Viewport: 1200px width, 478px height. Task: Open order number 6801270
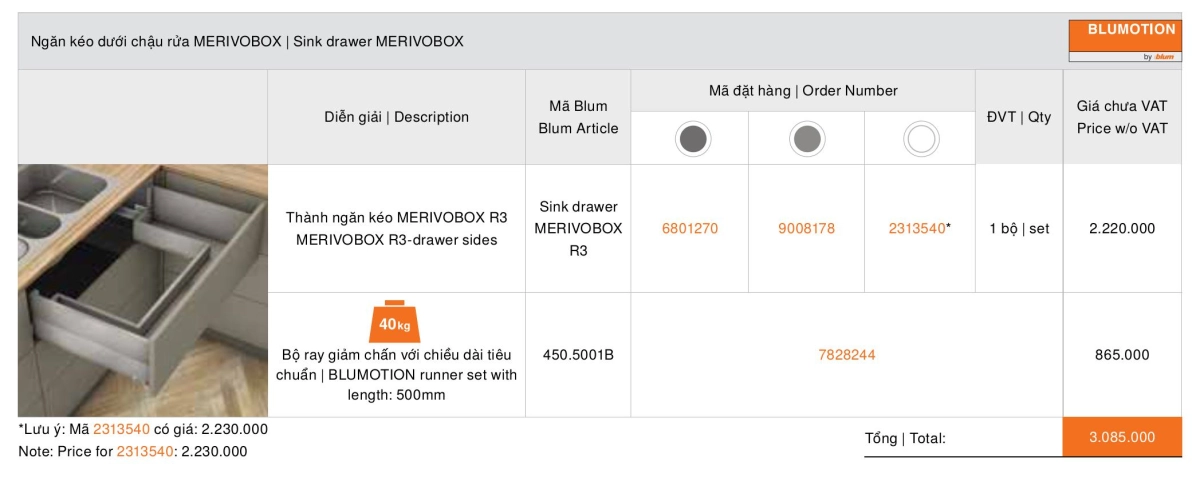[689, 228]
